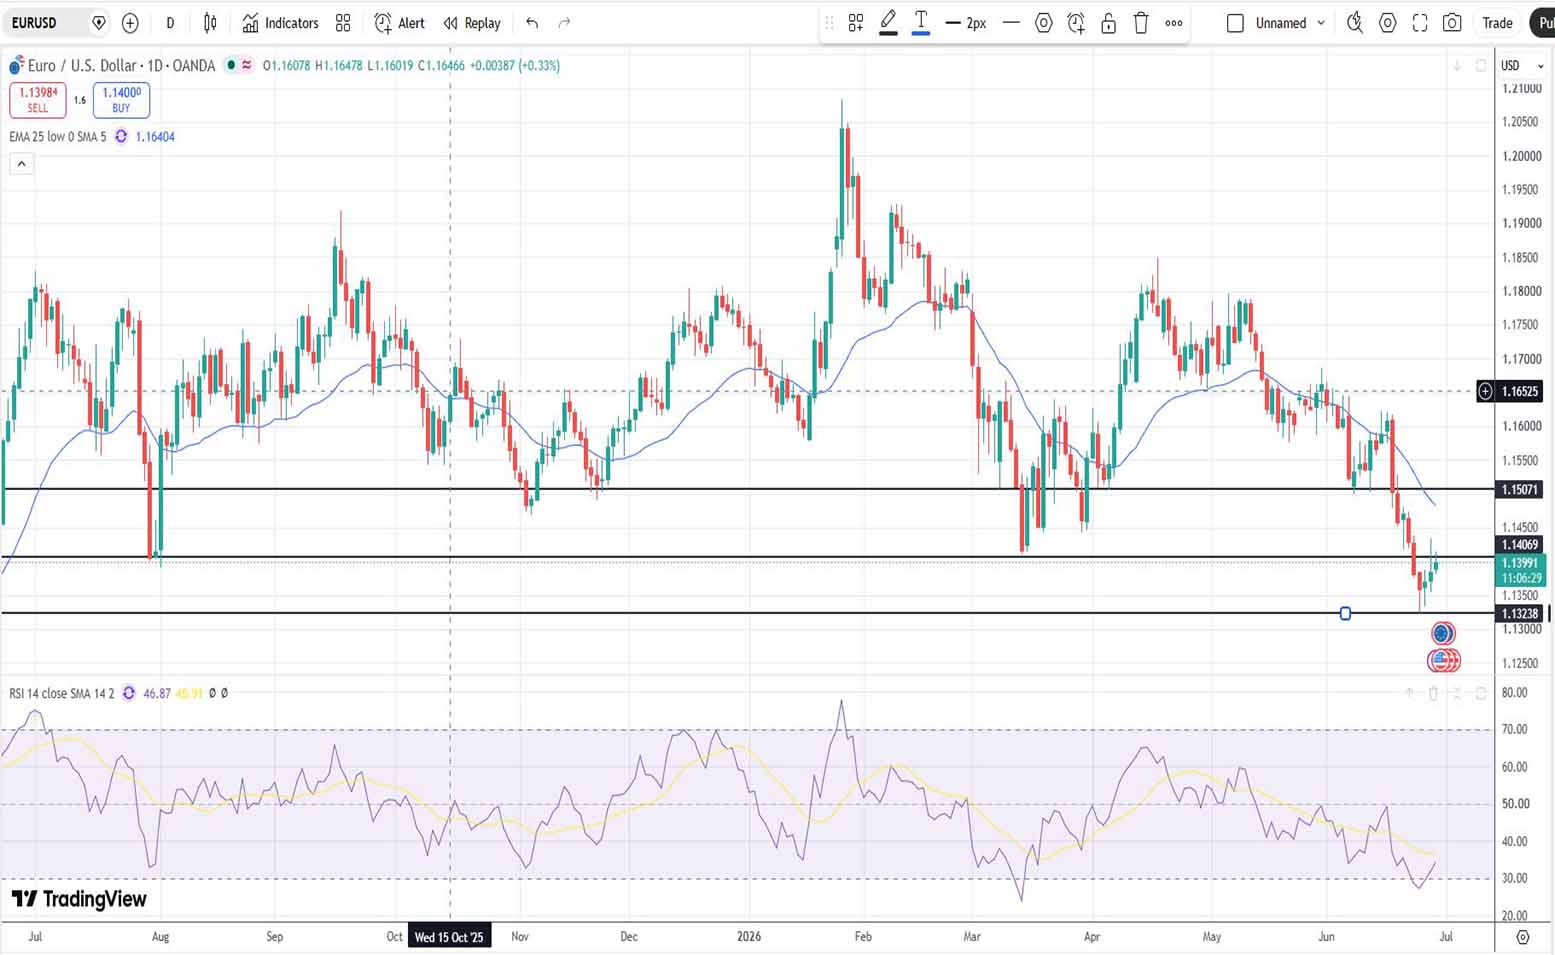Open chart settings hexagon in top bar
The width and height of the screenshot is (1555, 955).
pos(1387,22)
